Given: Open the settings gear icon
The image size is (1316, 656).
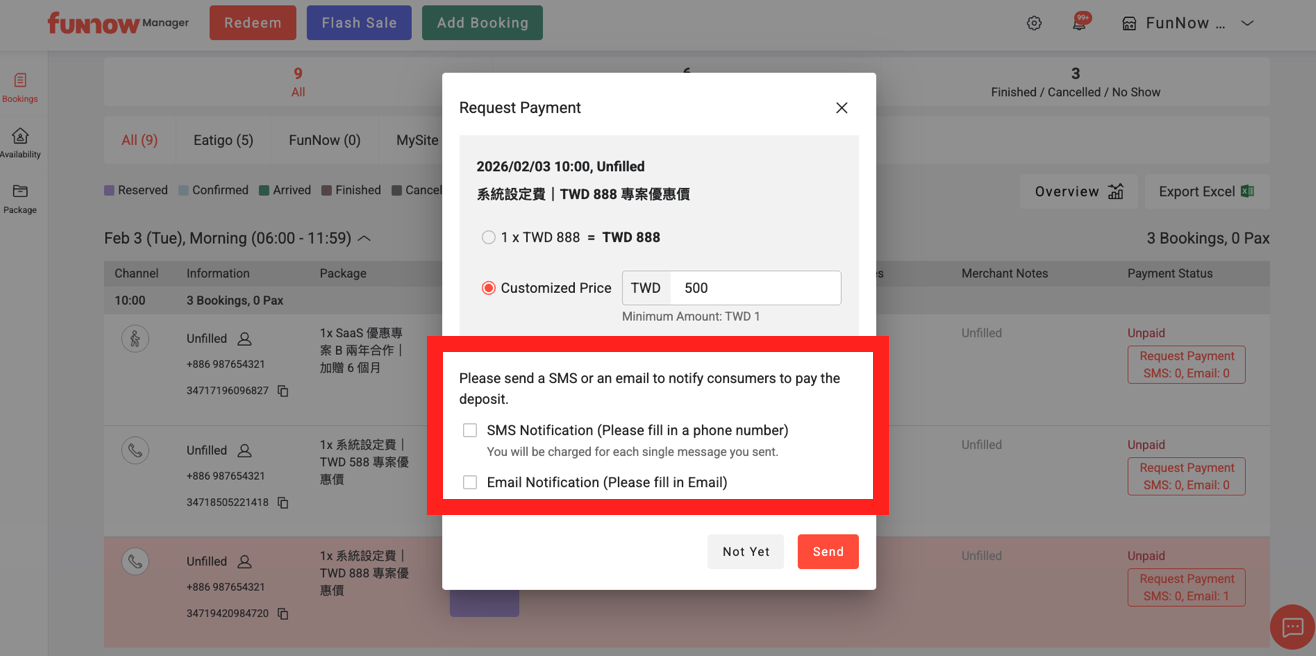Looking at the screenshot, I should pyautogui.click(x=1034, y=23).
